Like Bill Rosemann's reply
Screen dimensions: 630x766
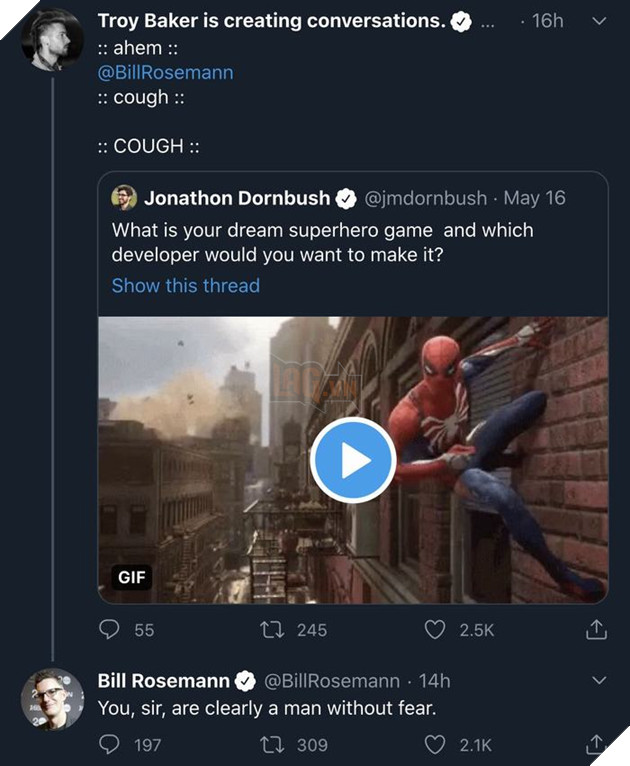434,744
